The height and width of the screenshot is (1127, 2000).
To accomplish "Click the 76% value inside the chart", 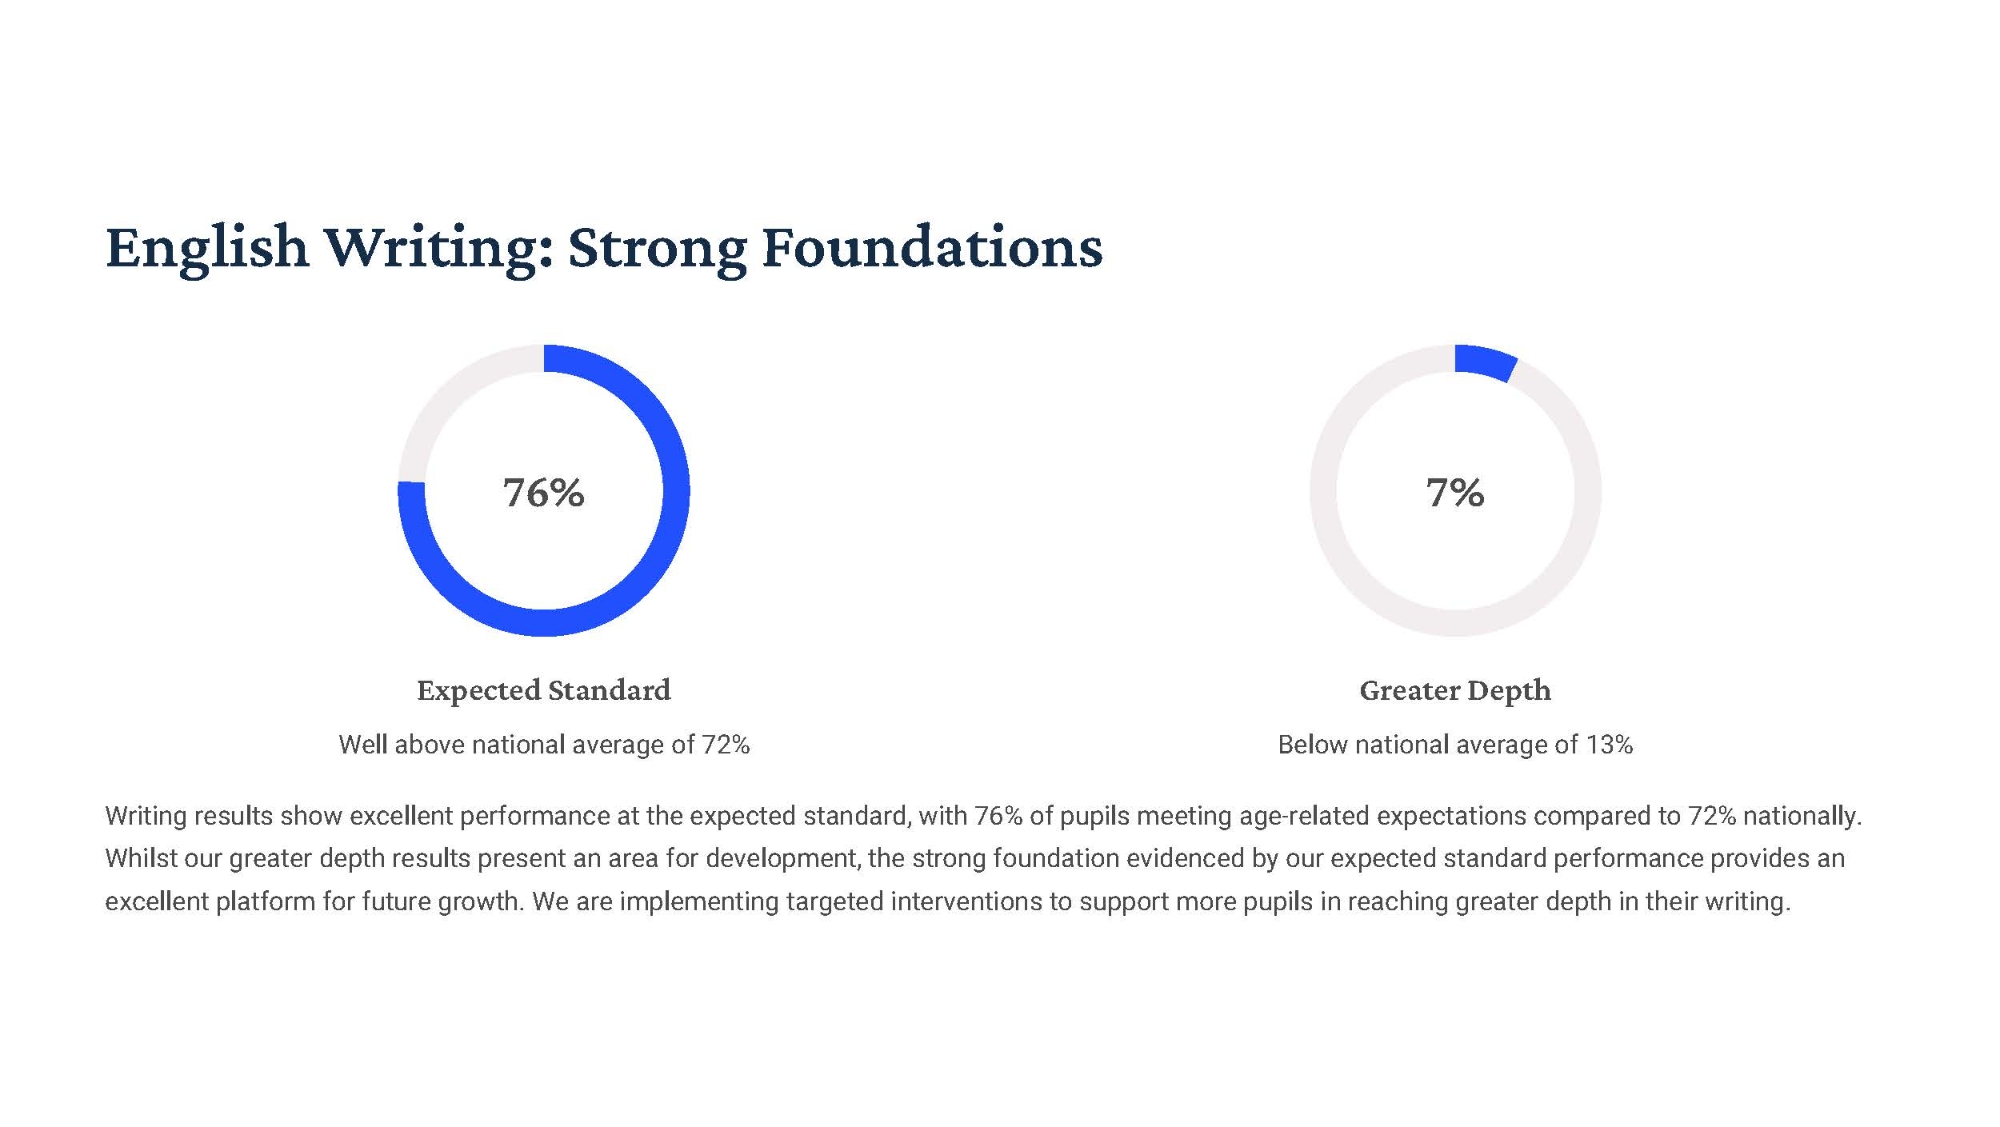I will pos(543,492).
